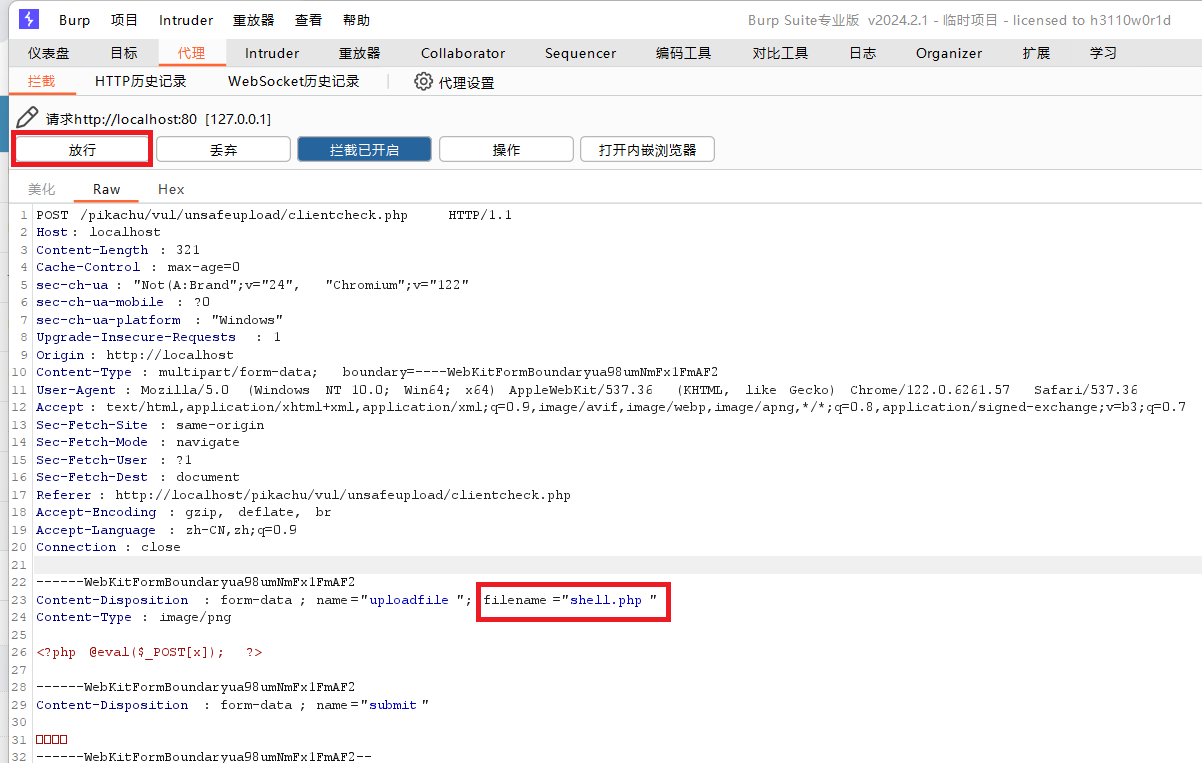Click the POST request line text

[x=274, y=215]
